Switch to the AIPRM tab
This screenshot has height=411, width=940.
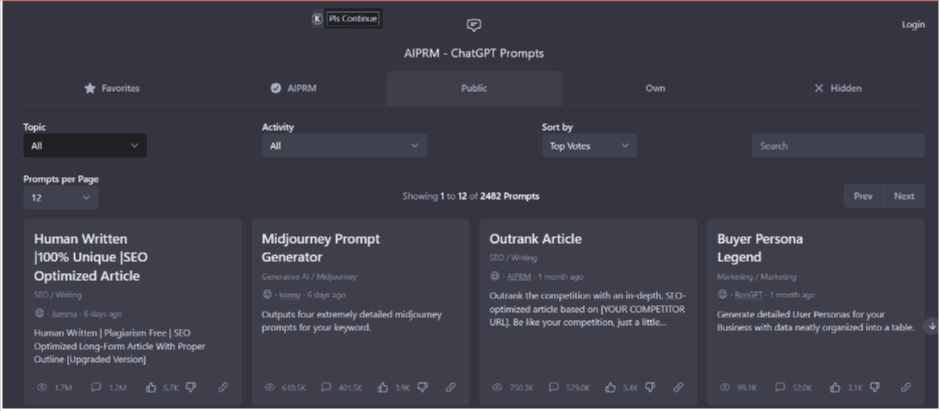(x=293, y=88)
